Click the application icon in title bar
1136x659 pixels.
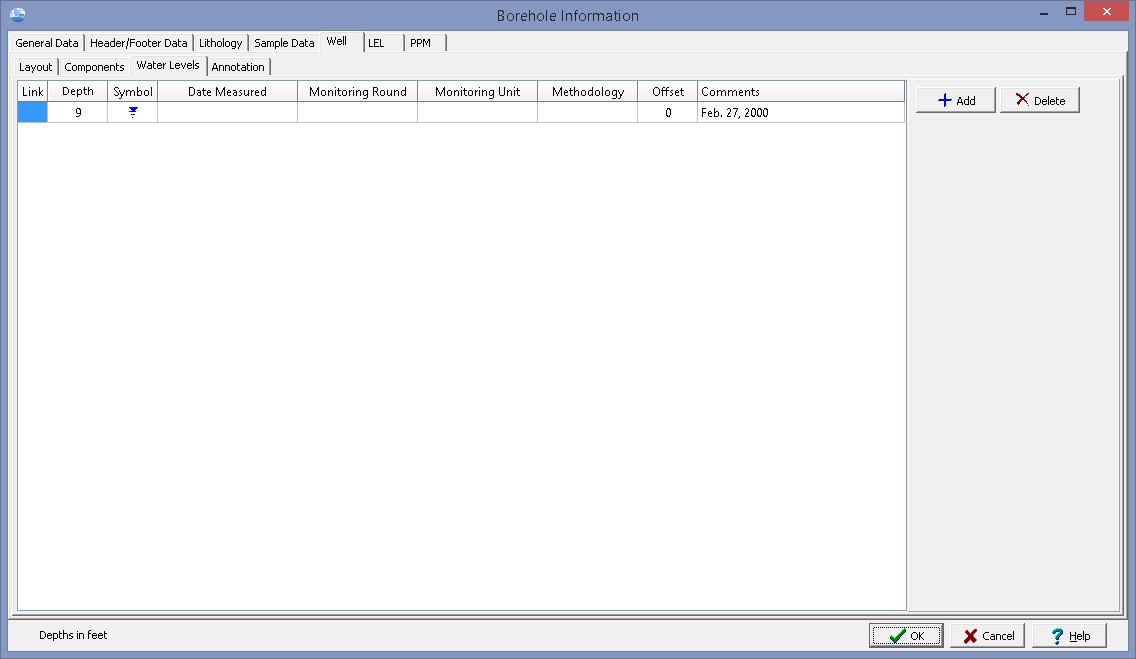[17, 15]
